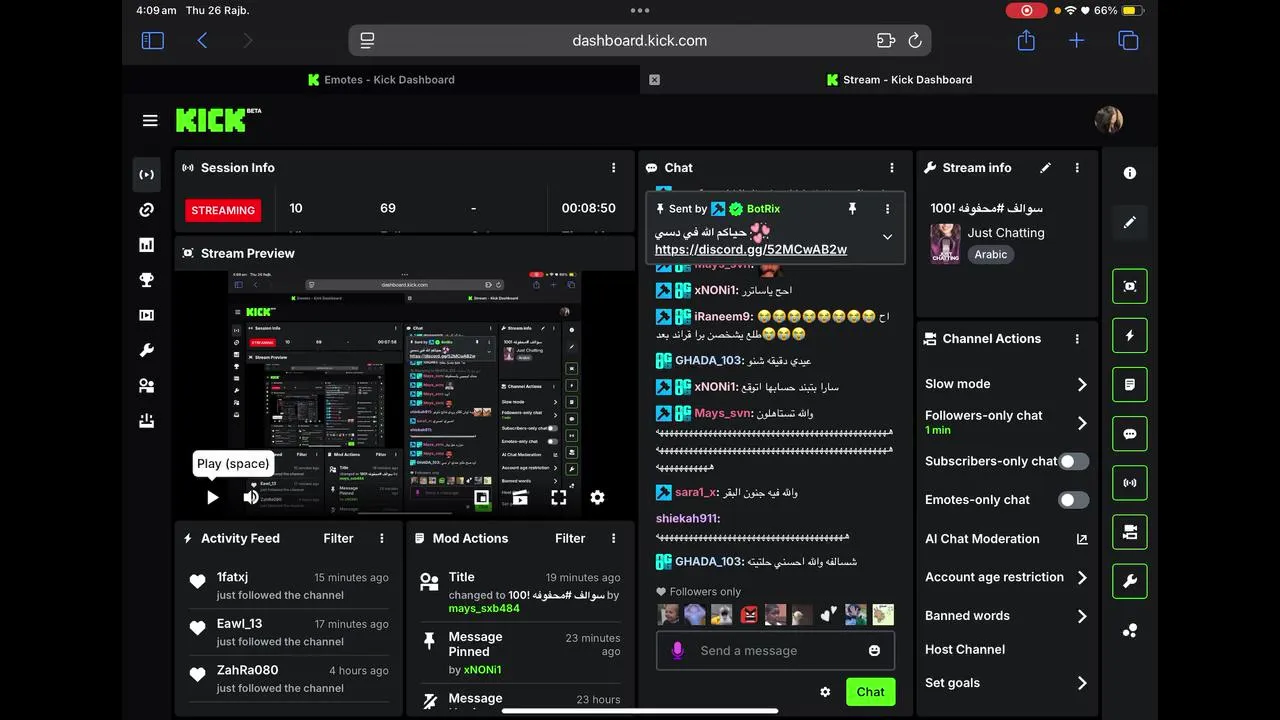This screenshot has width=1280, height=720.
Task: Open profile avatar menu in top right
Action: (1109, 120)
